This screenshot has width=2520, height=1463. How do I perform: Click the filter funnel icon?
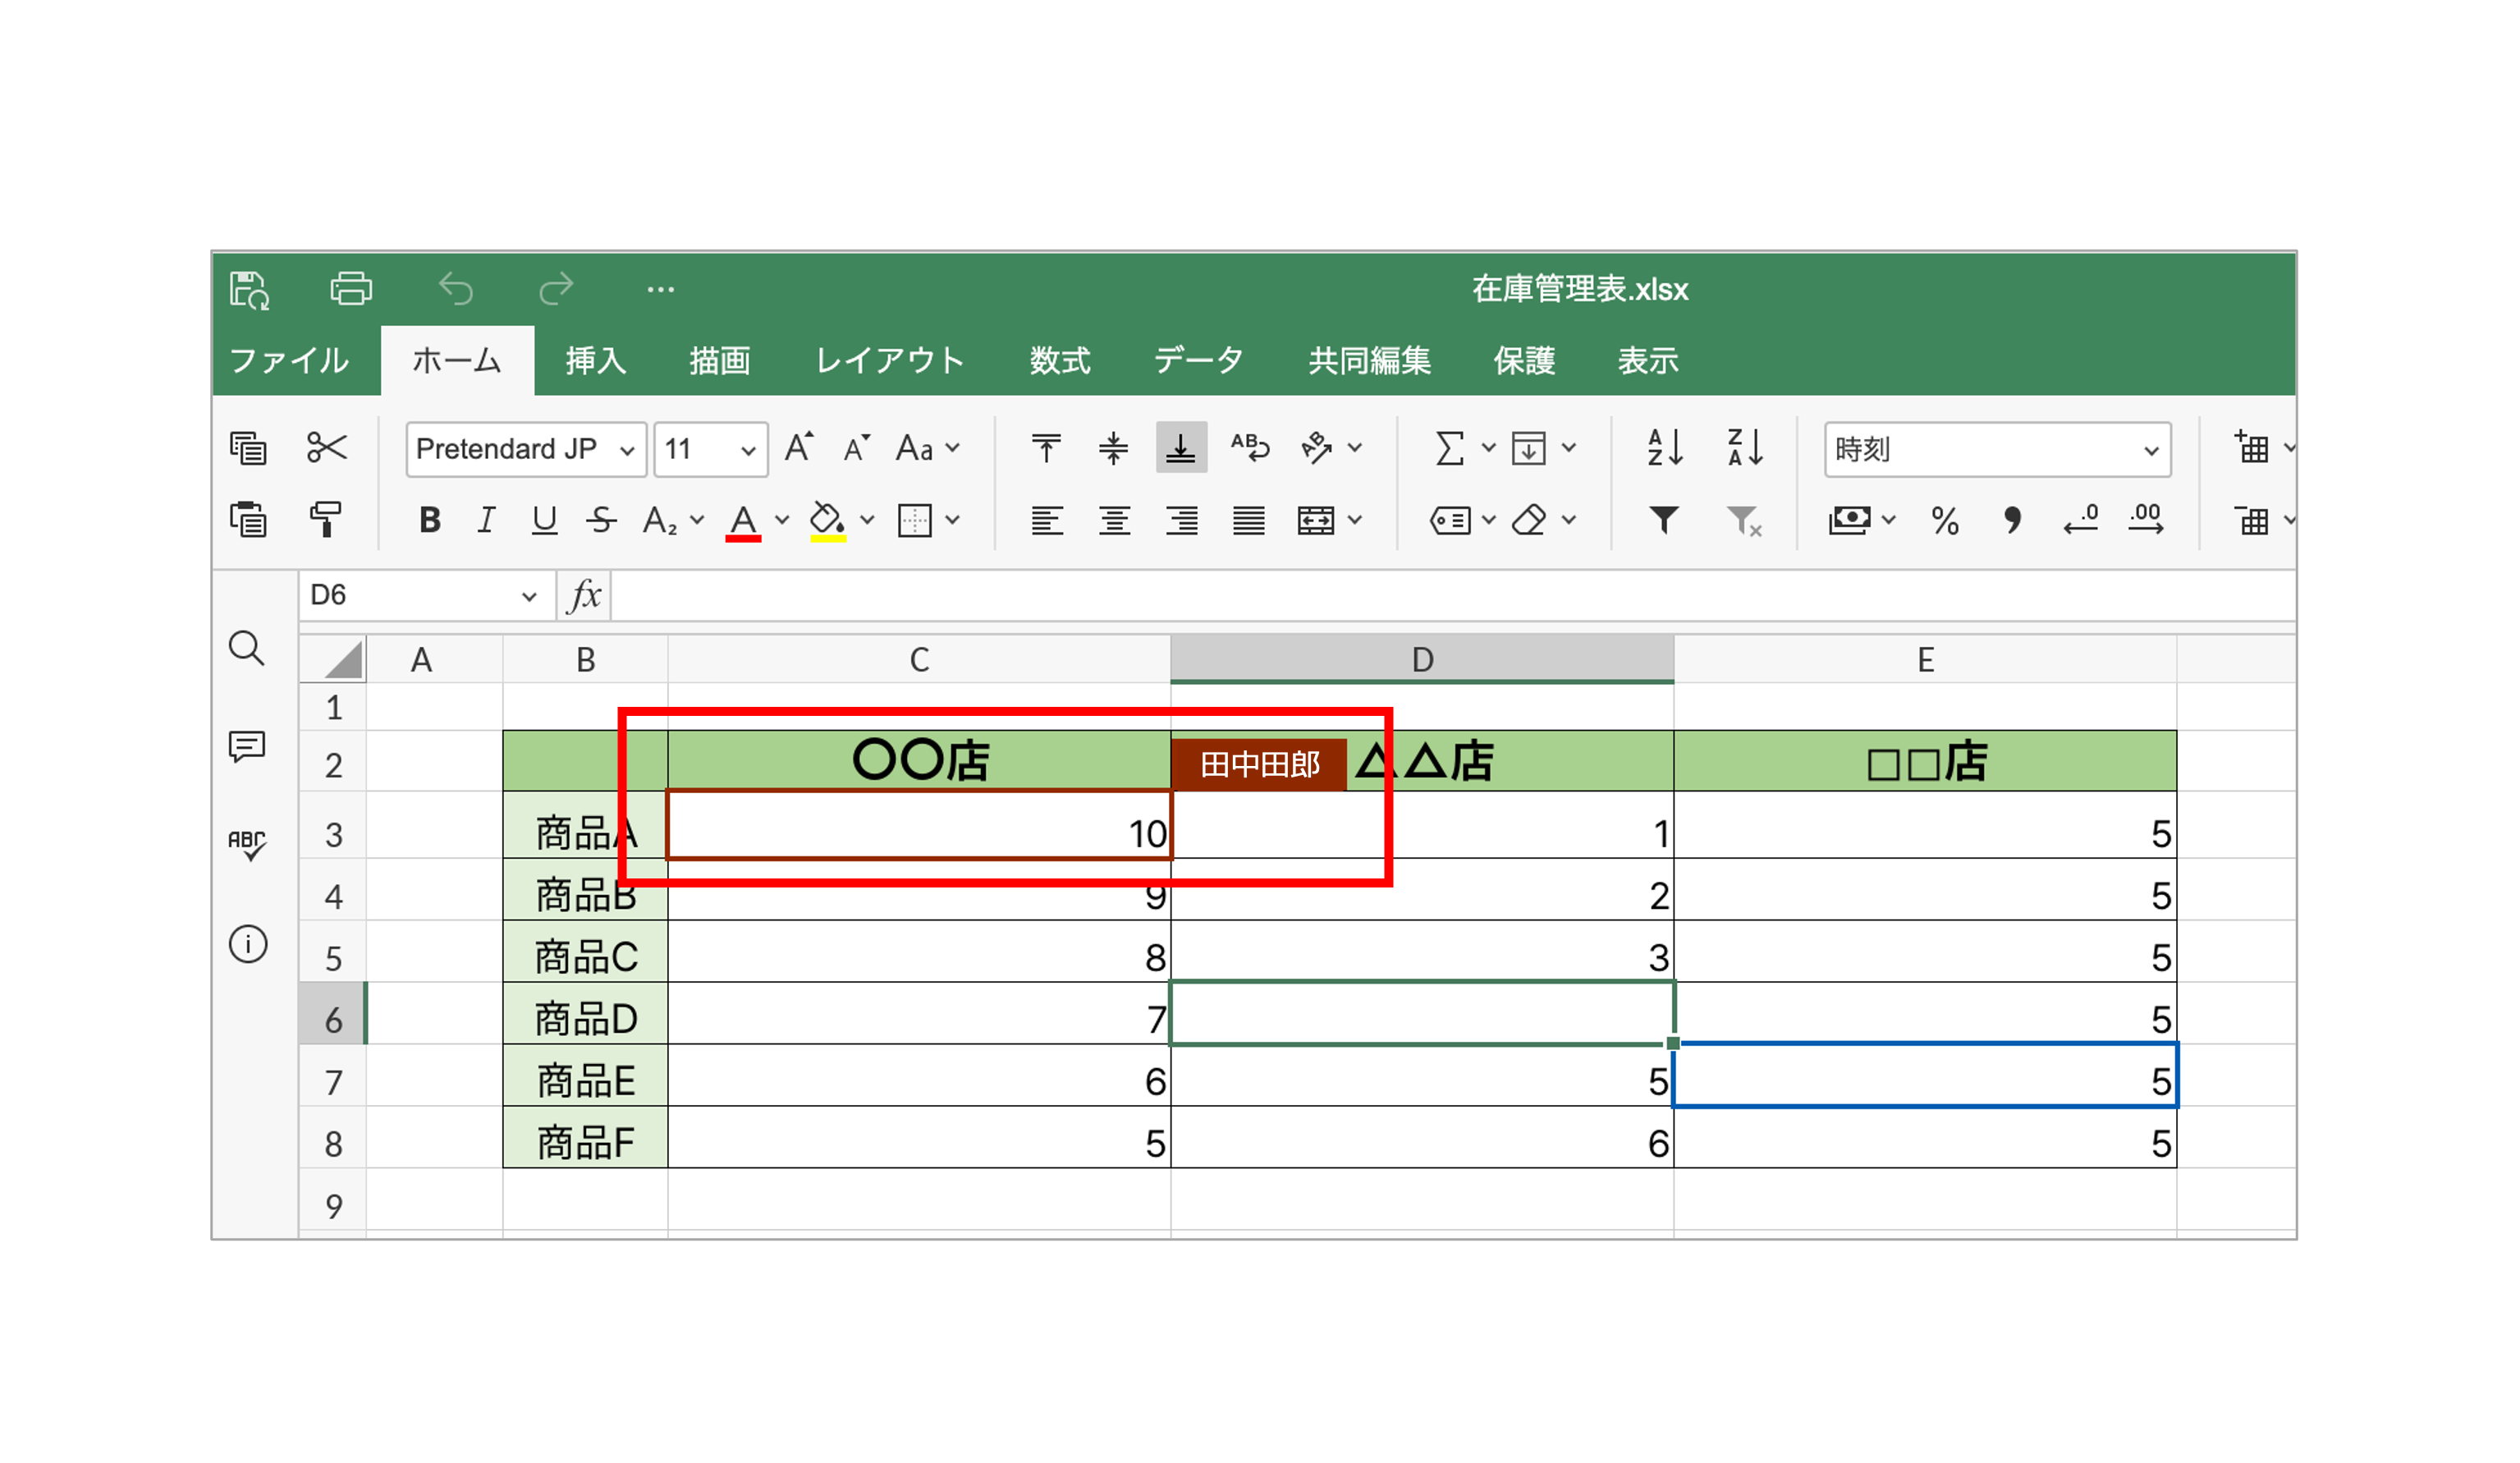[1664, 519]
